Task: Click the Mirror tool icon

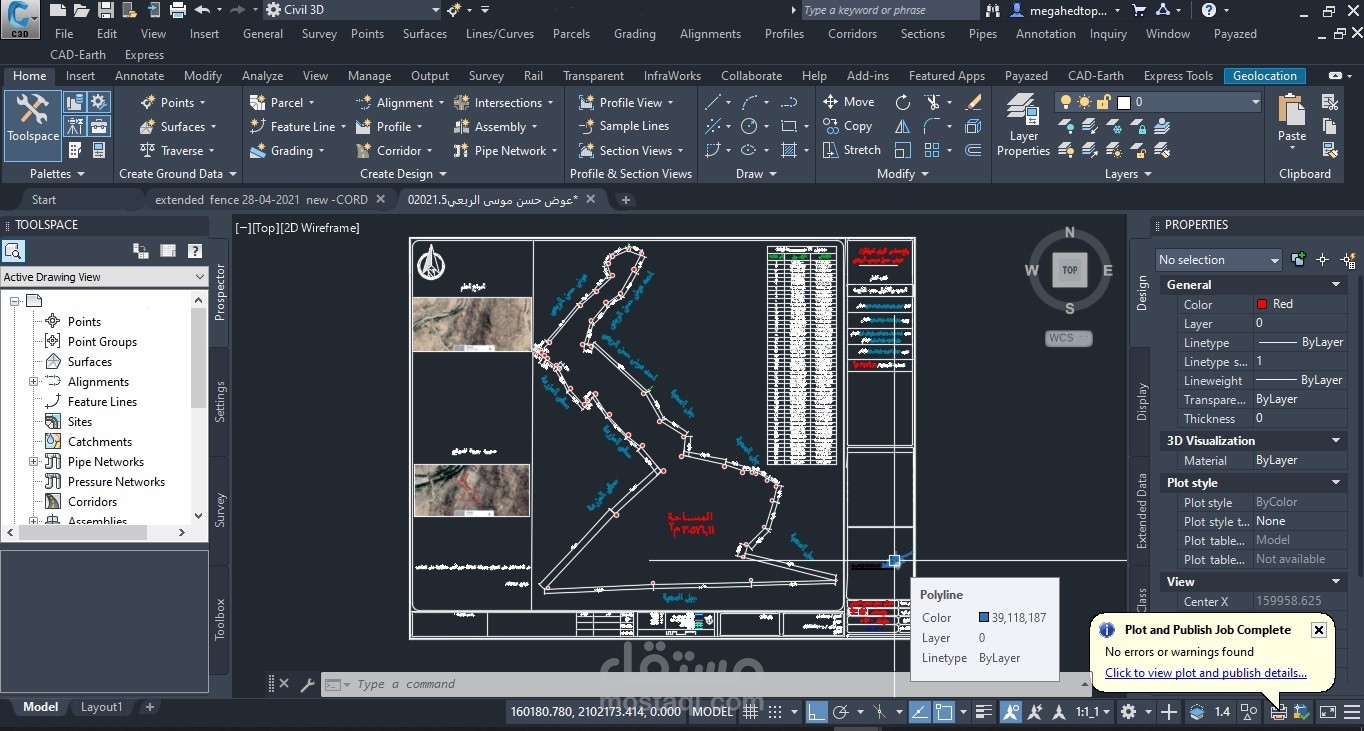Action: [x=903, y=126]
